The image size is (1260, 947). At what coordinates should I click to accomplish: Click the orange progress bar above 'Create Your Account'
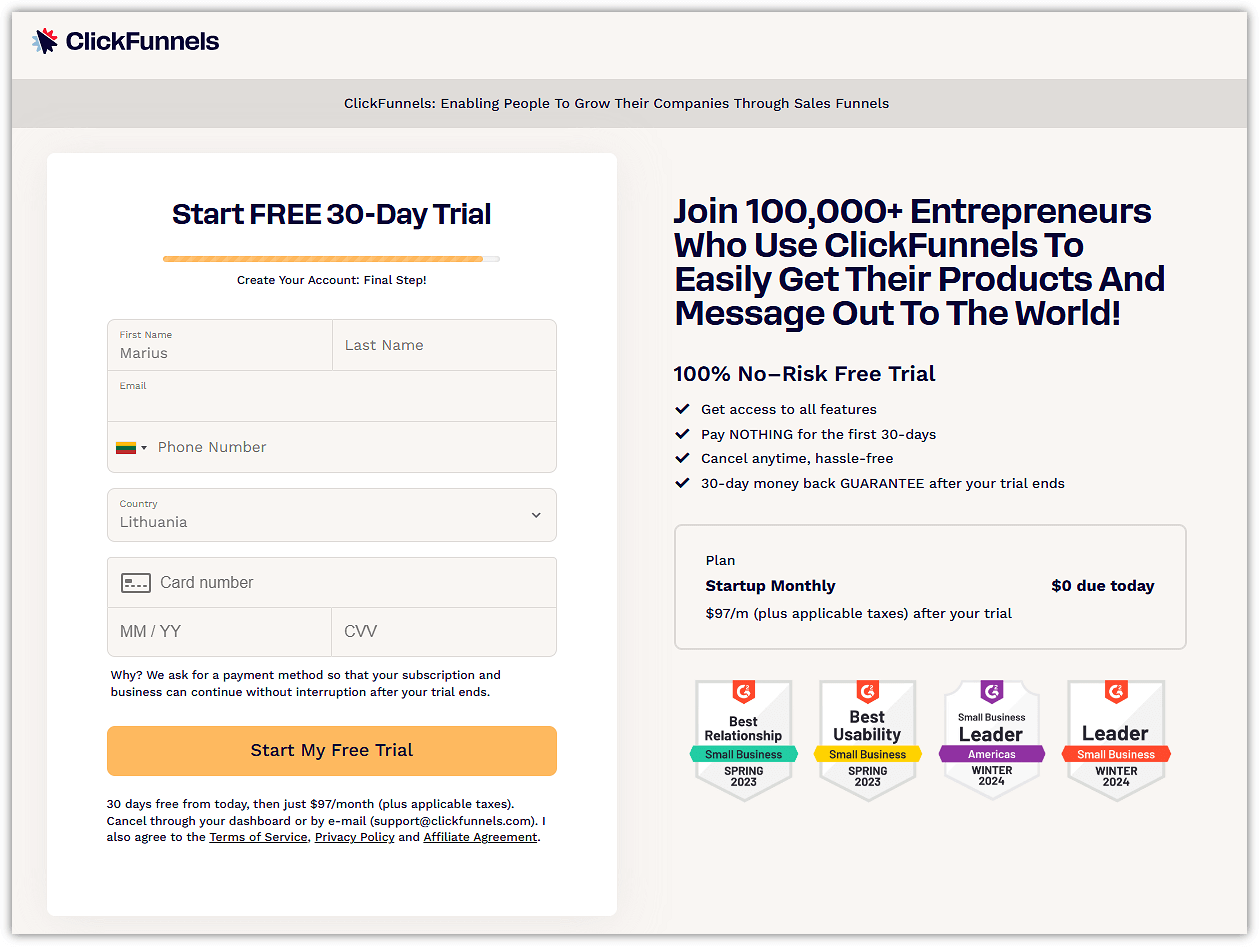[324, 258]
